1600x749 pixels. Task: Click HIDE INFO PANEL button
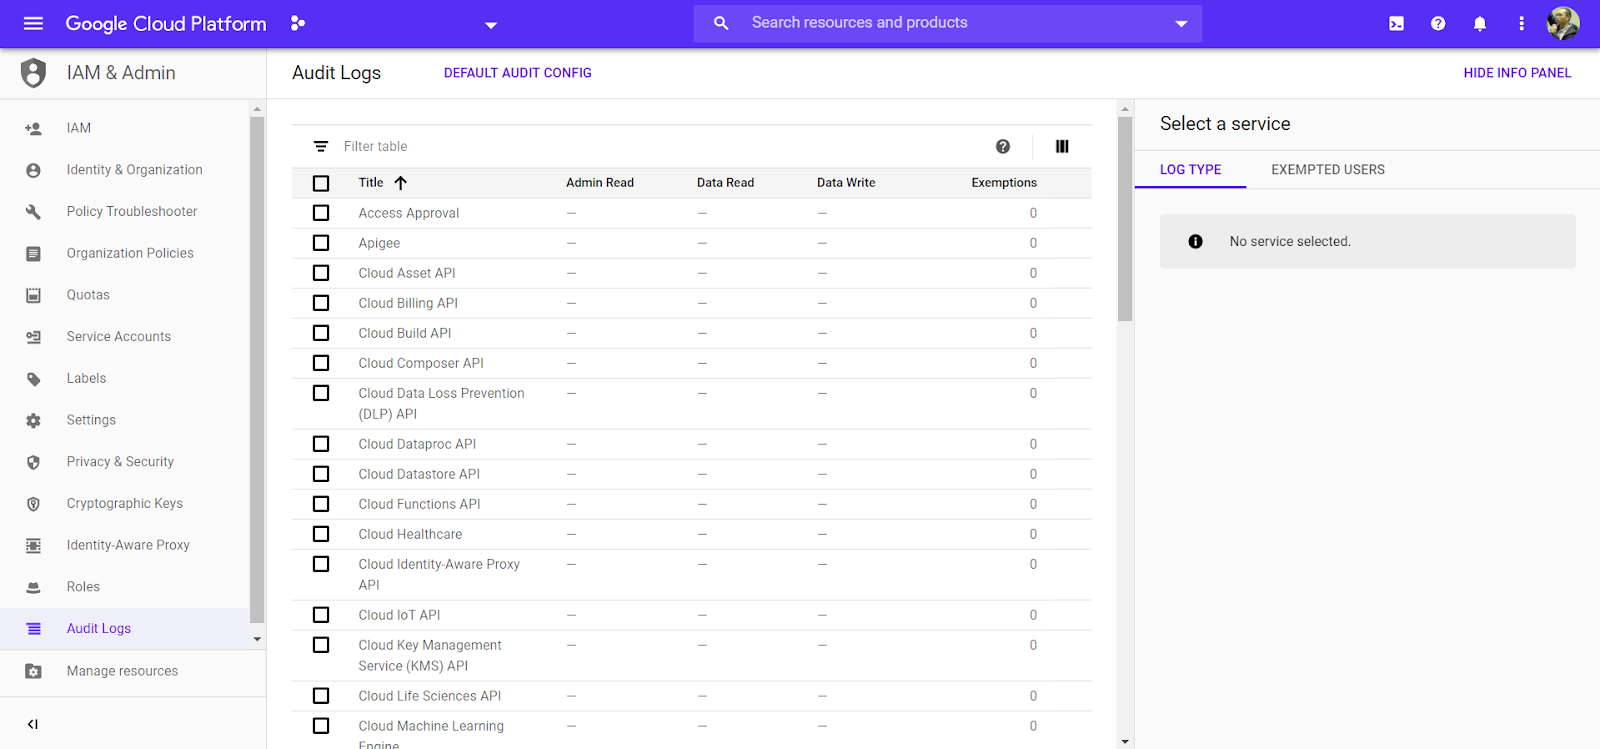(x=1517, y=73)
